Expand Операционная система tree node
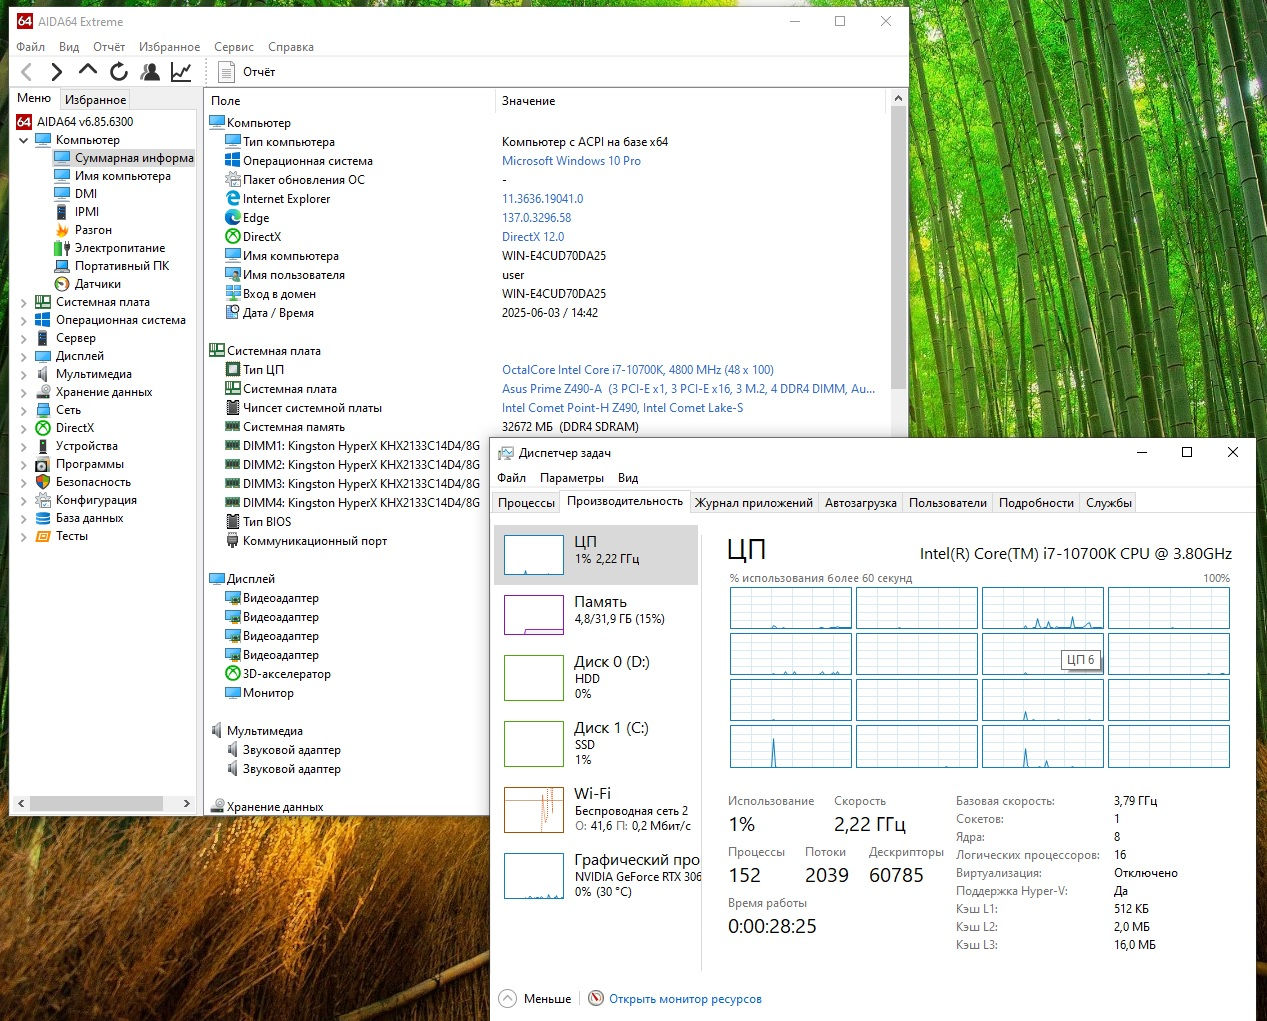1267x1021 pixels. (24, 320)
